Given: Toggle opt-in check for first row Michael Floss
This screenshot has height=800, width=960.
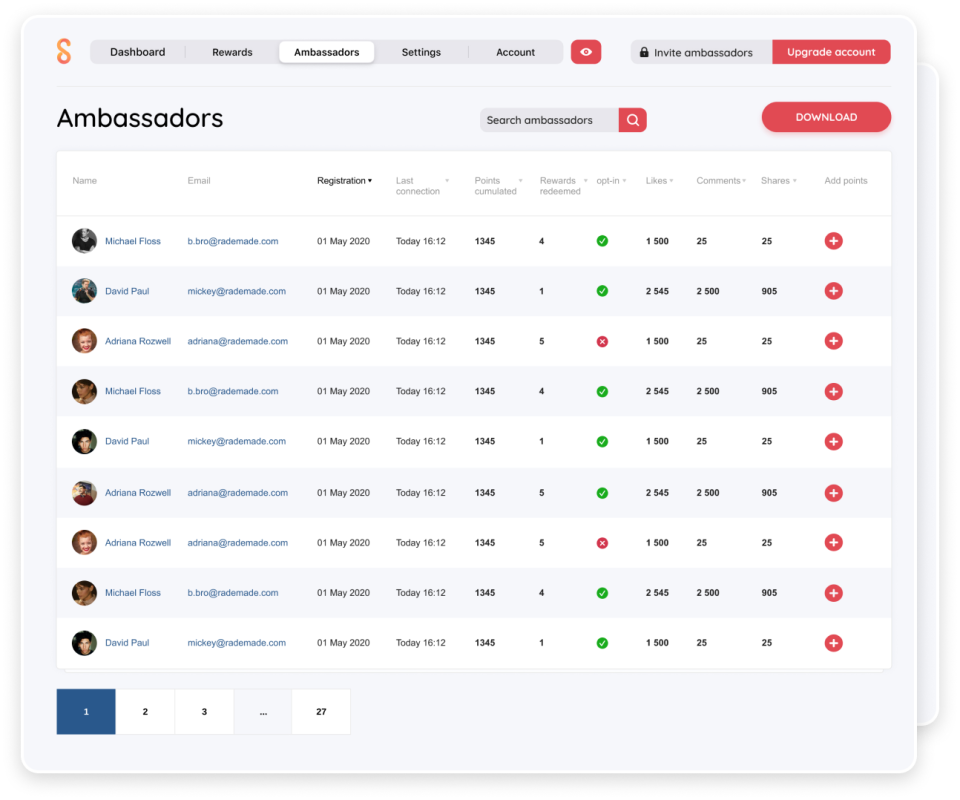Looking at the screenshot, I should coord(602,241).
